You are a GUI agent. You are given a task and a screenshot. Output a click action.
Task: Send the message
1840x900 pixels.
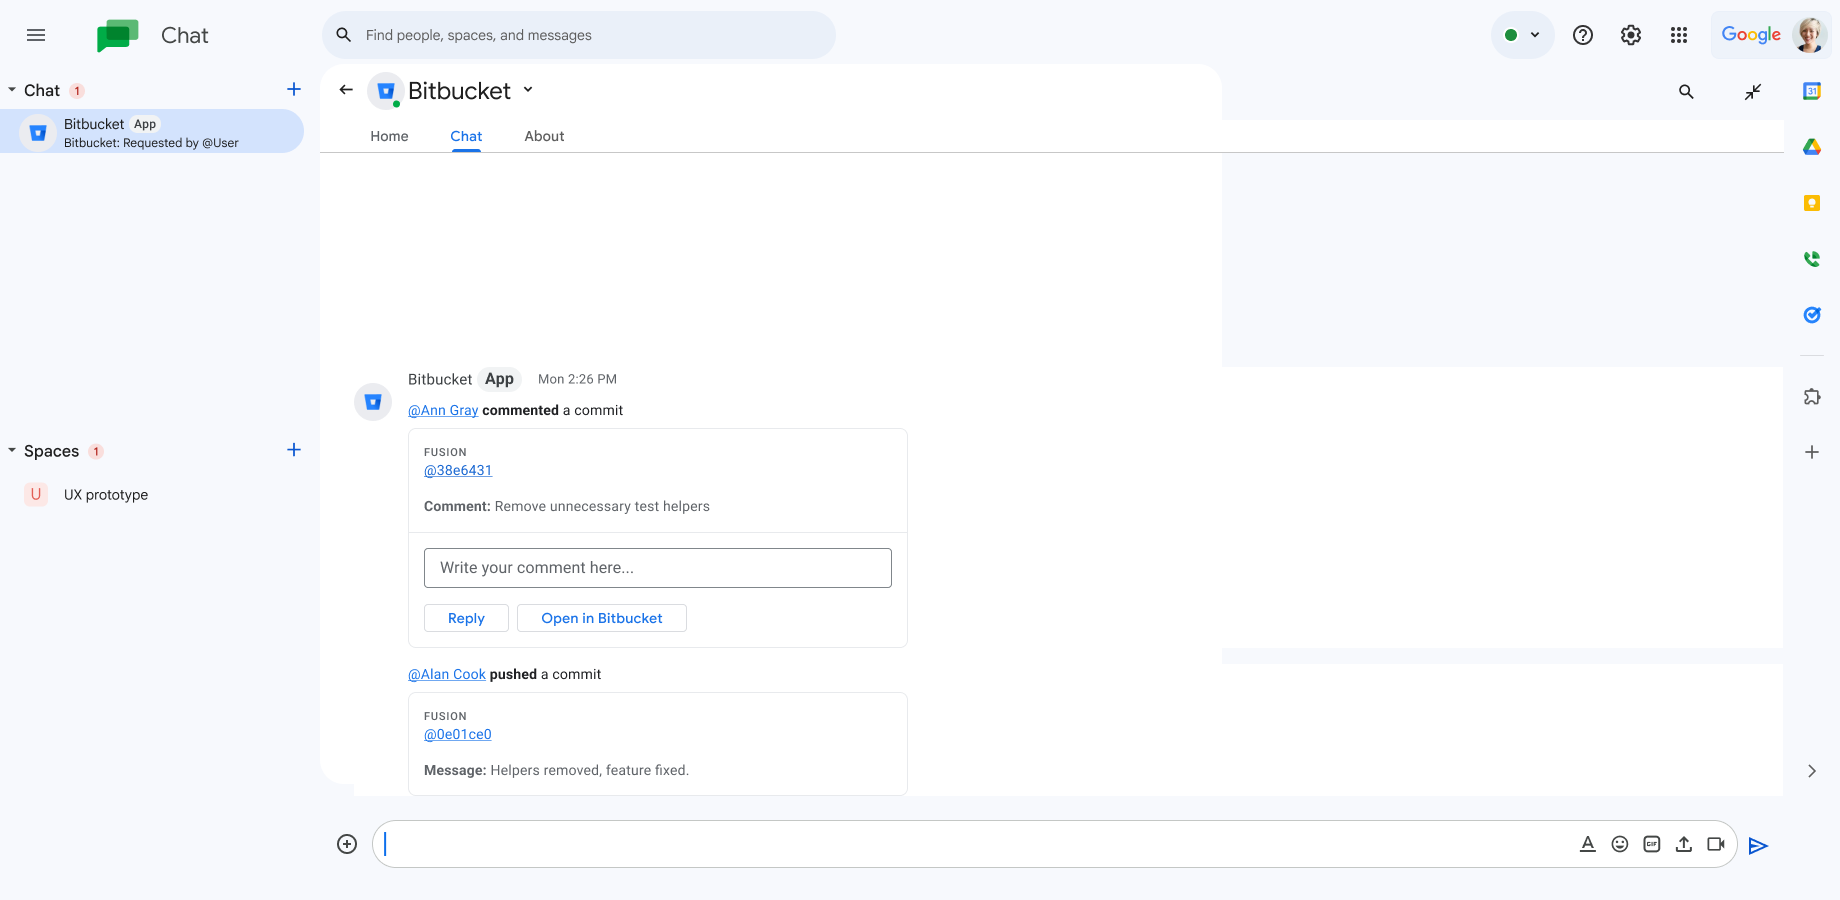[1758, 846]
